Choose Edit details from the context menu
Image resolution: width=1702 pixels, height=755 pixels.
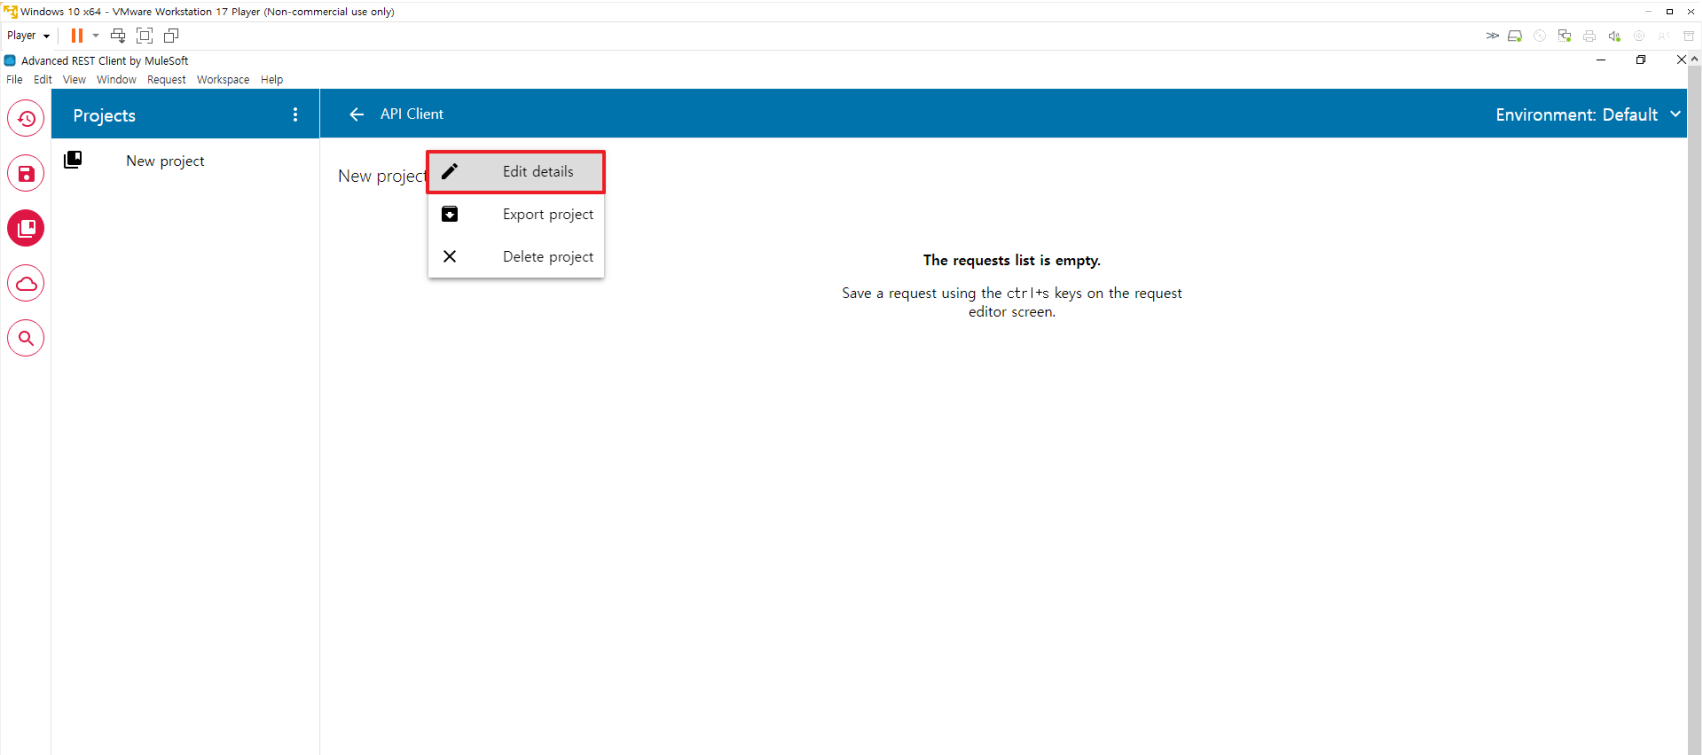pyautogui.click(x=516, y=172)
